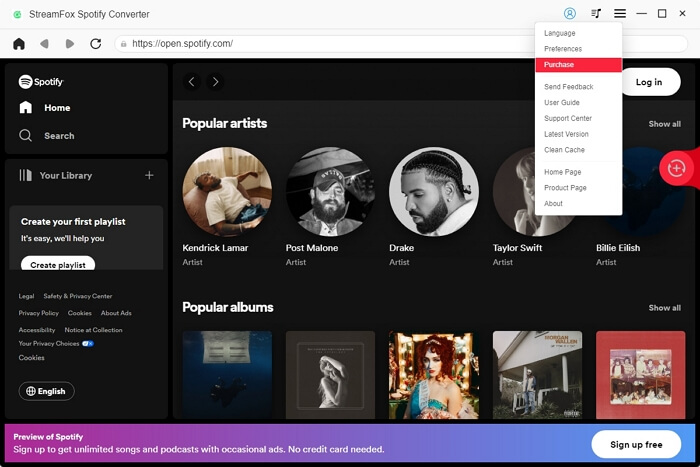This screenshot has height=467, width=700.
Task: Open Home Page menu entry
Action: [562, 172]
